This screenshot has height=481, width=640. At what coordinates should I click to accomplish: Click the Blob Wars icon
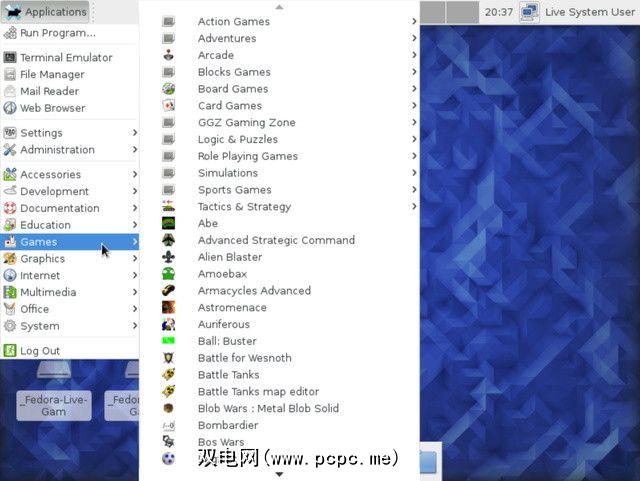point(169,408)
